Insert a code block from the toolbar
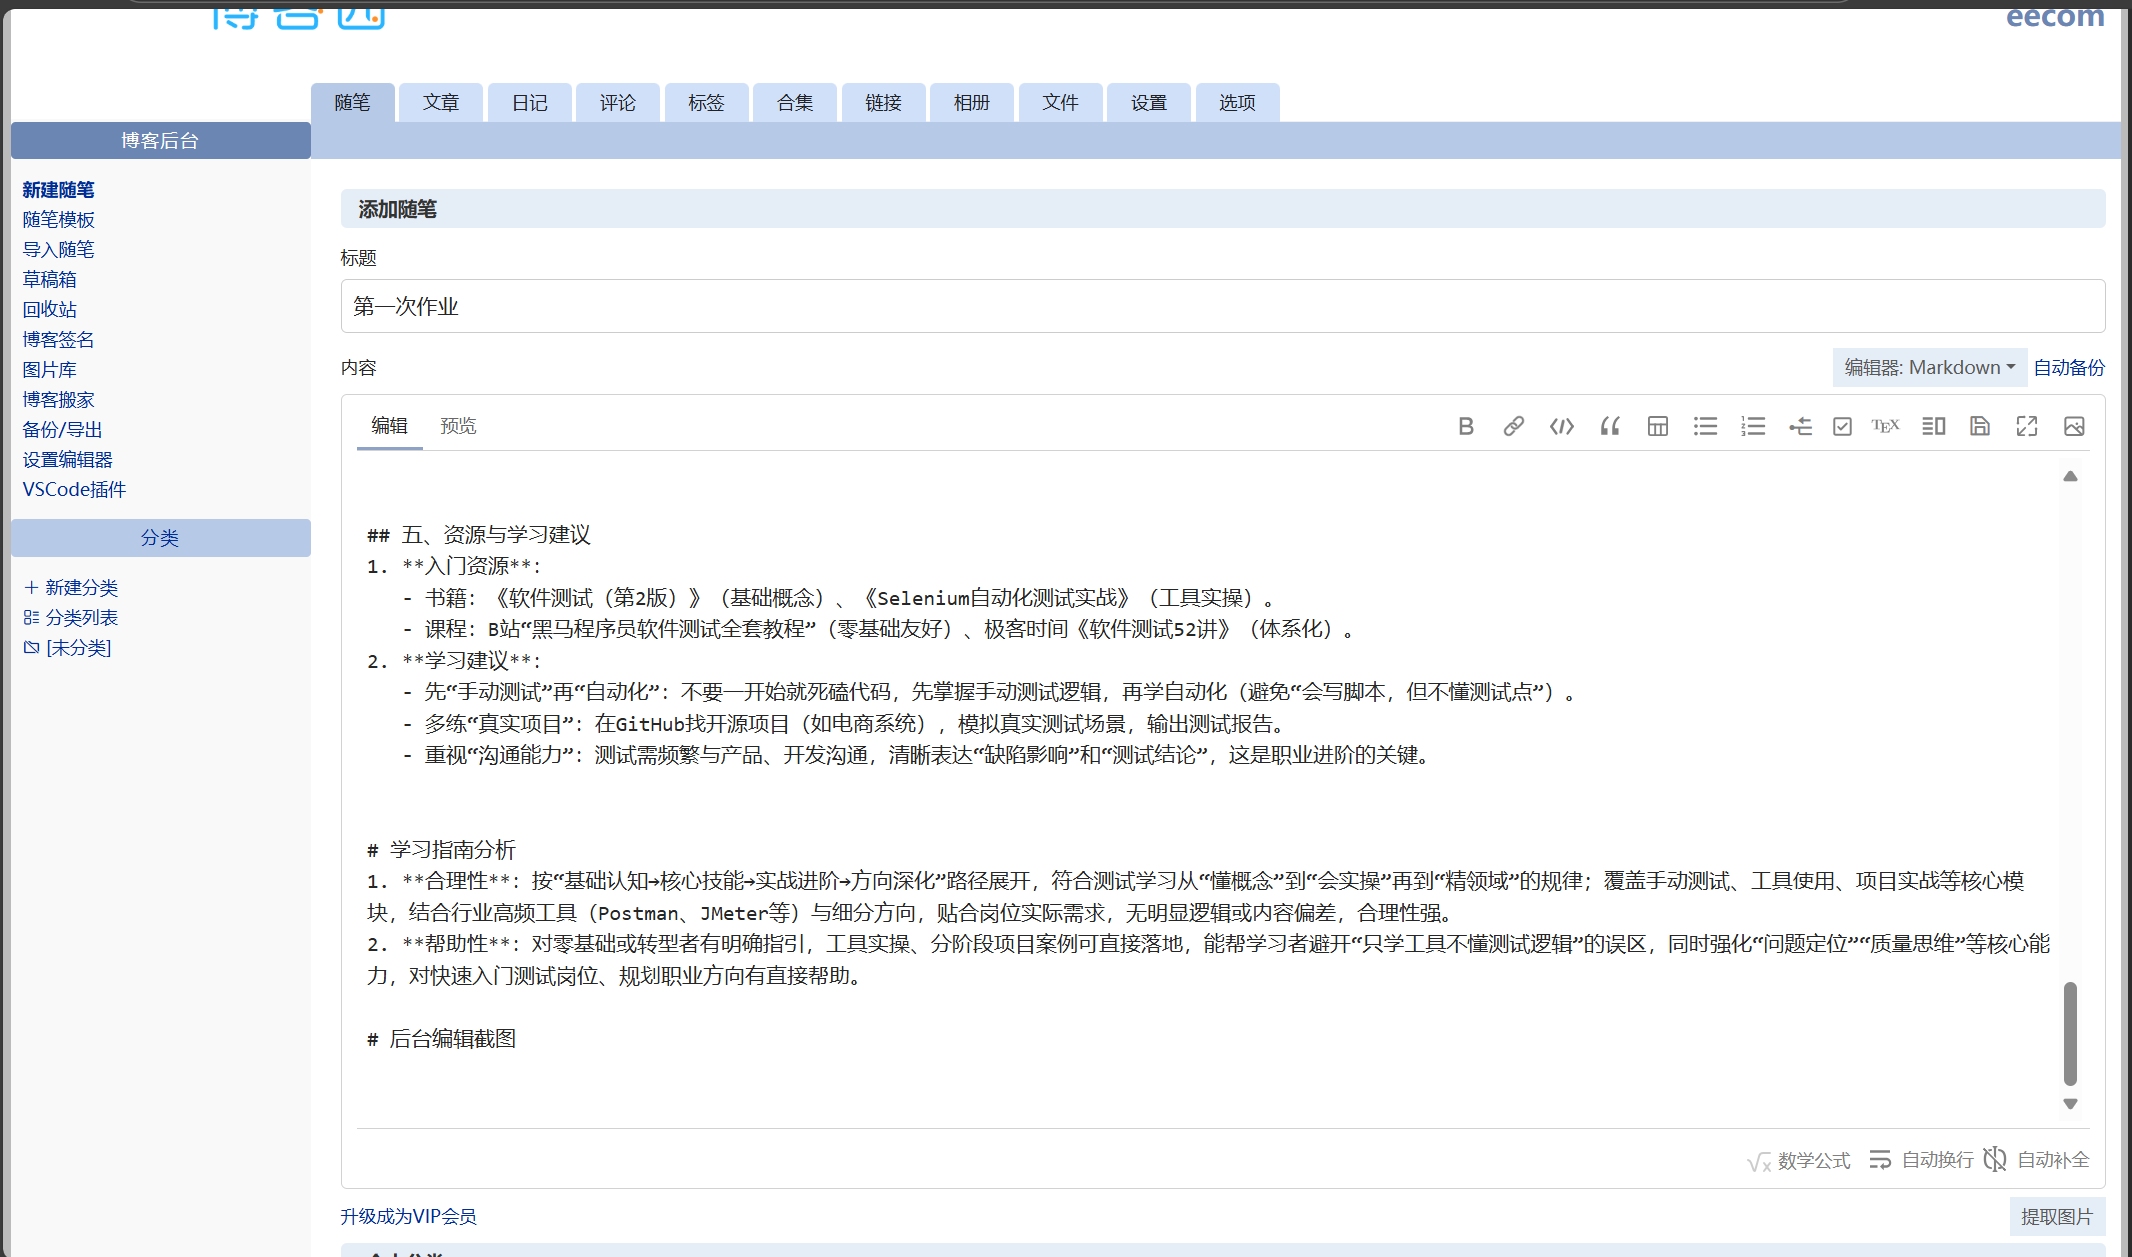Image resolution: width=2132 pixels, height=1257 pixels. (x=1561, y=425)
